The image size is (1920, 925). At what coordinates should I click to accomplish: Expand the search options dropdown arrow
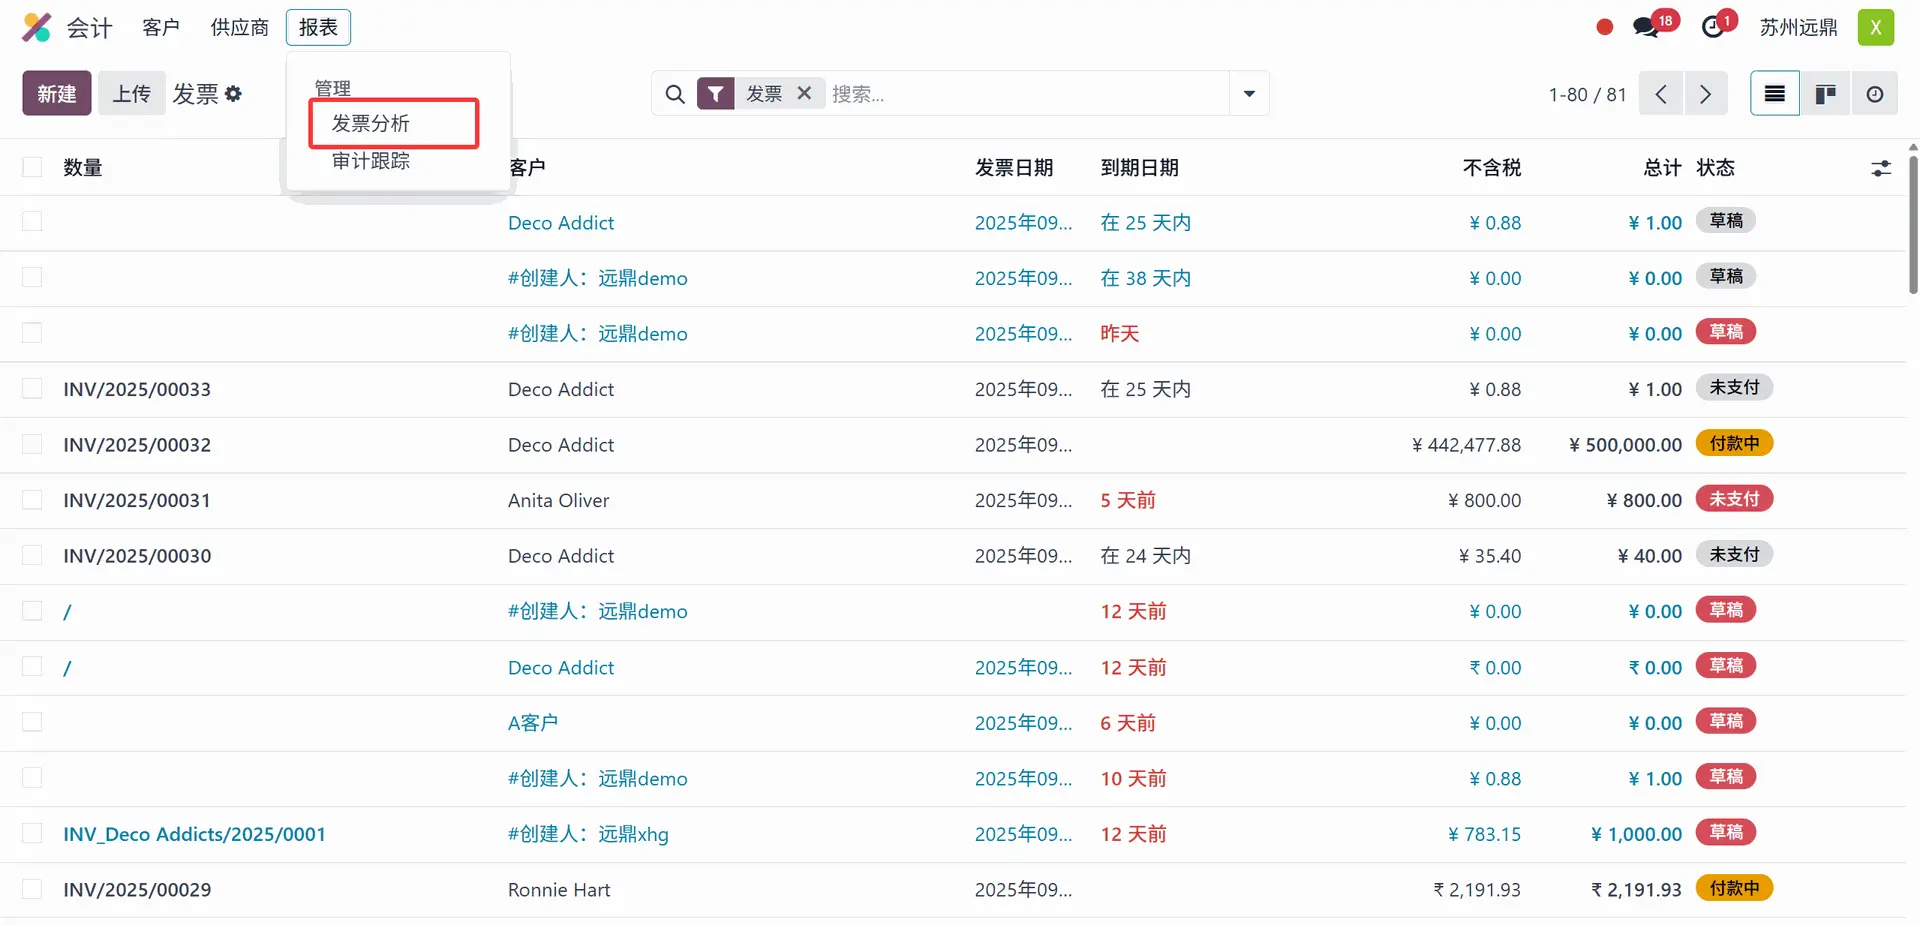(1249, 94)
